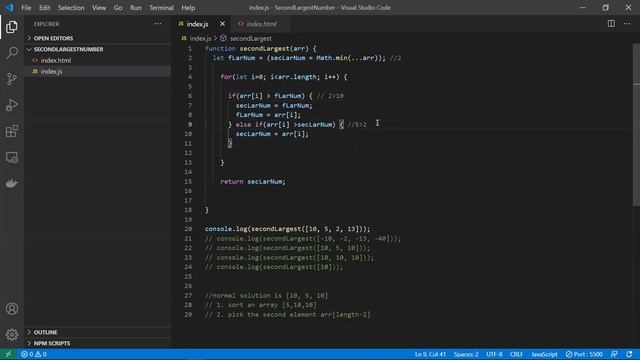The height and width of the screenshot is (360, 640).
Task: Click the return secLarNum; line
Action: point(253,182)
